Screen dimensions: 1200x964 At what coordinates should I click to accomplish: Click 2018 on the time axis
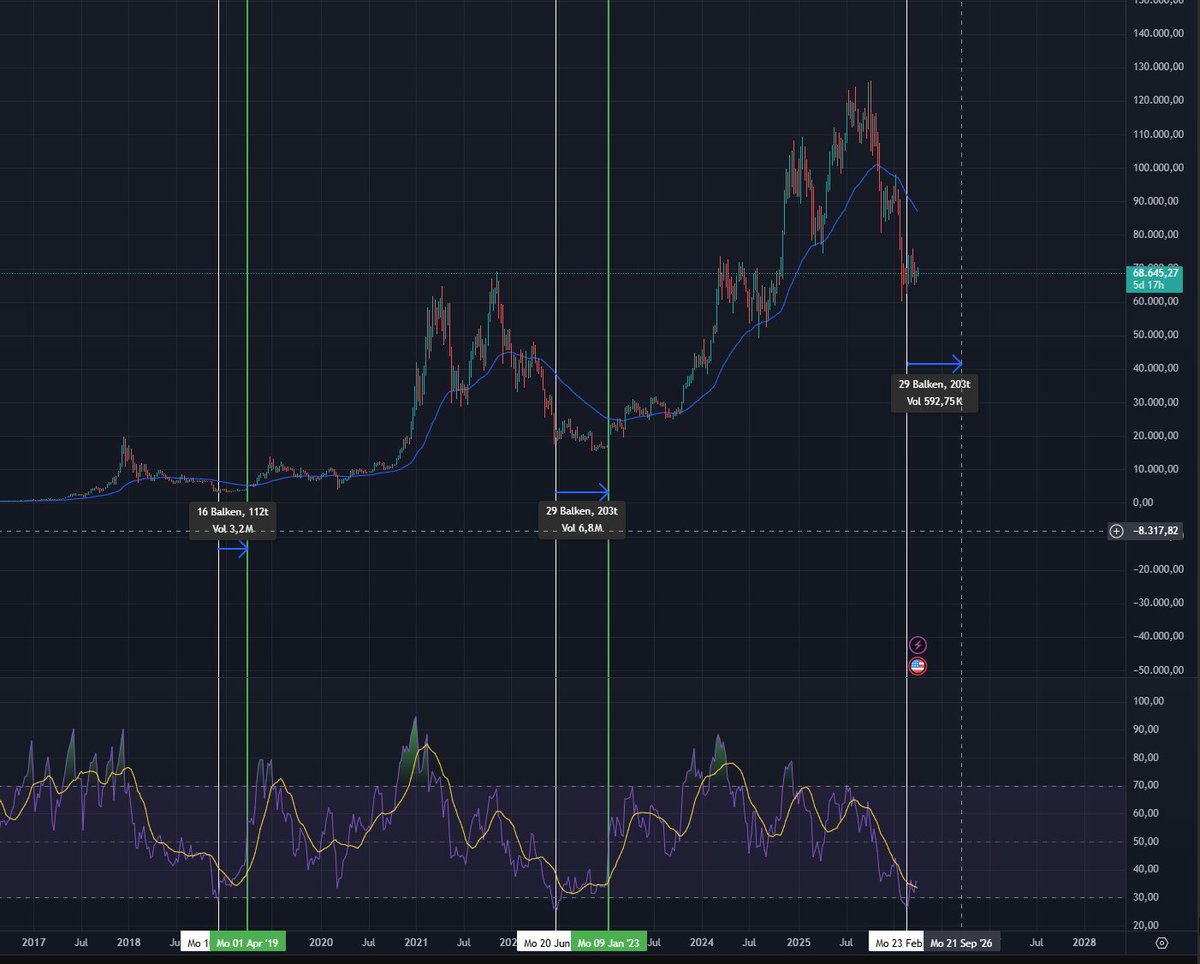pyautogui.click(x=129, y=942)
